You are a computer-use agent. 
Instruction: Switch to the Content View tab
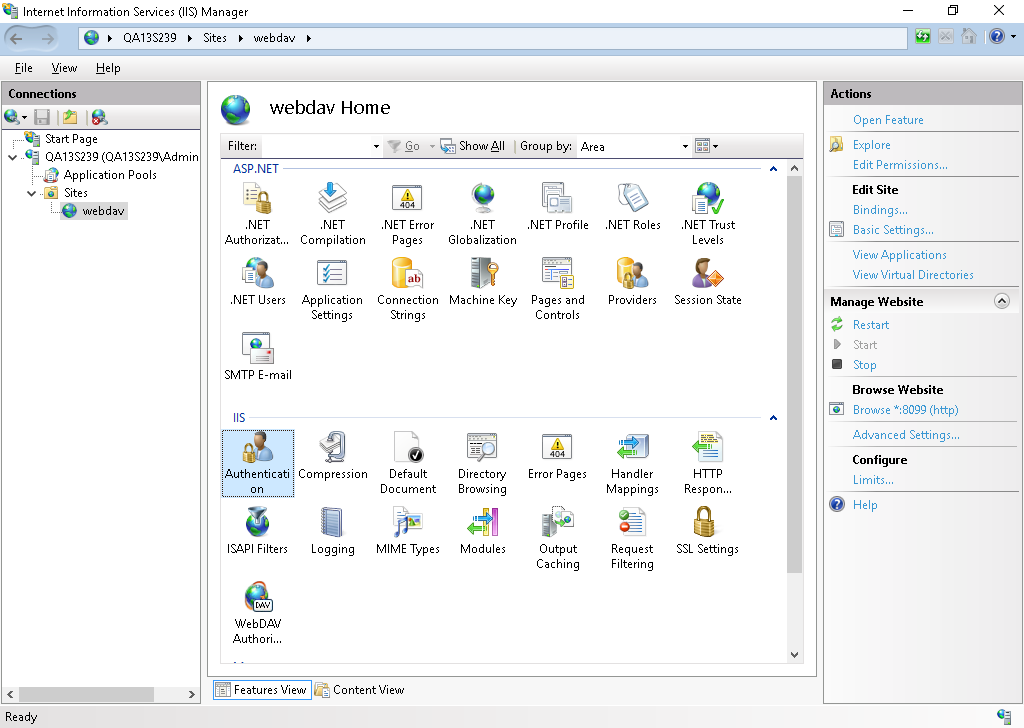[359, 690]
